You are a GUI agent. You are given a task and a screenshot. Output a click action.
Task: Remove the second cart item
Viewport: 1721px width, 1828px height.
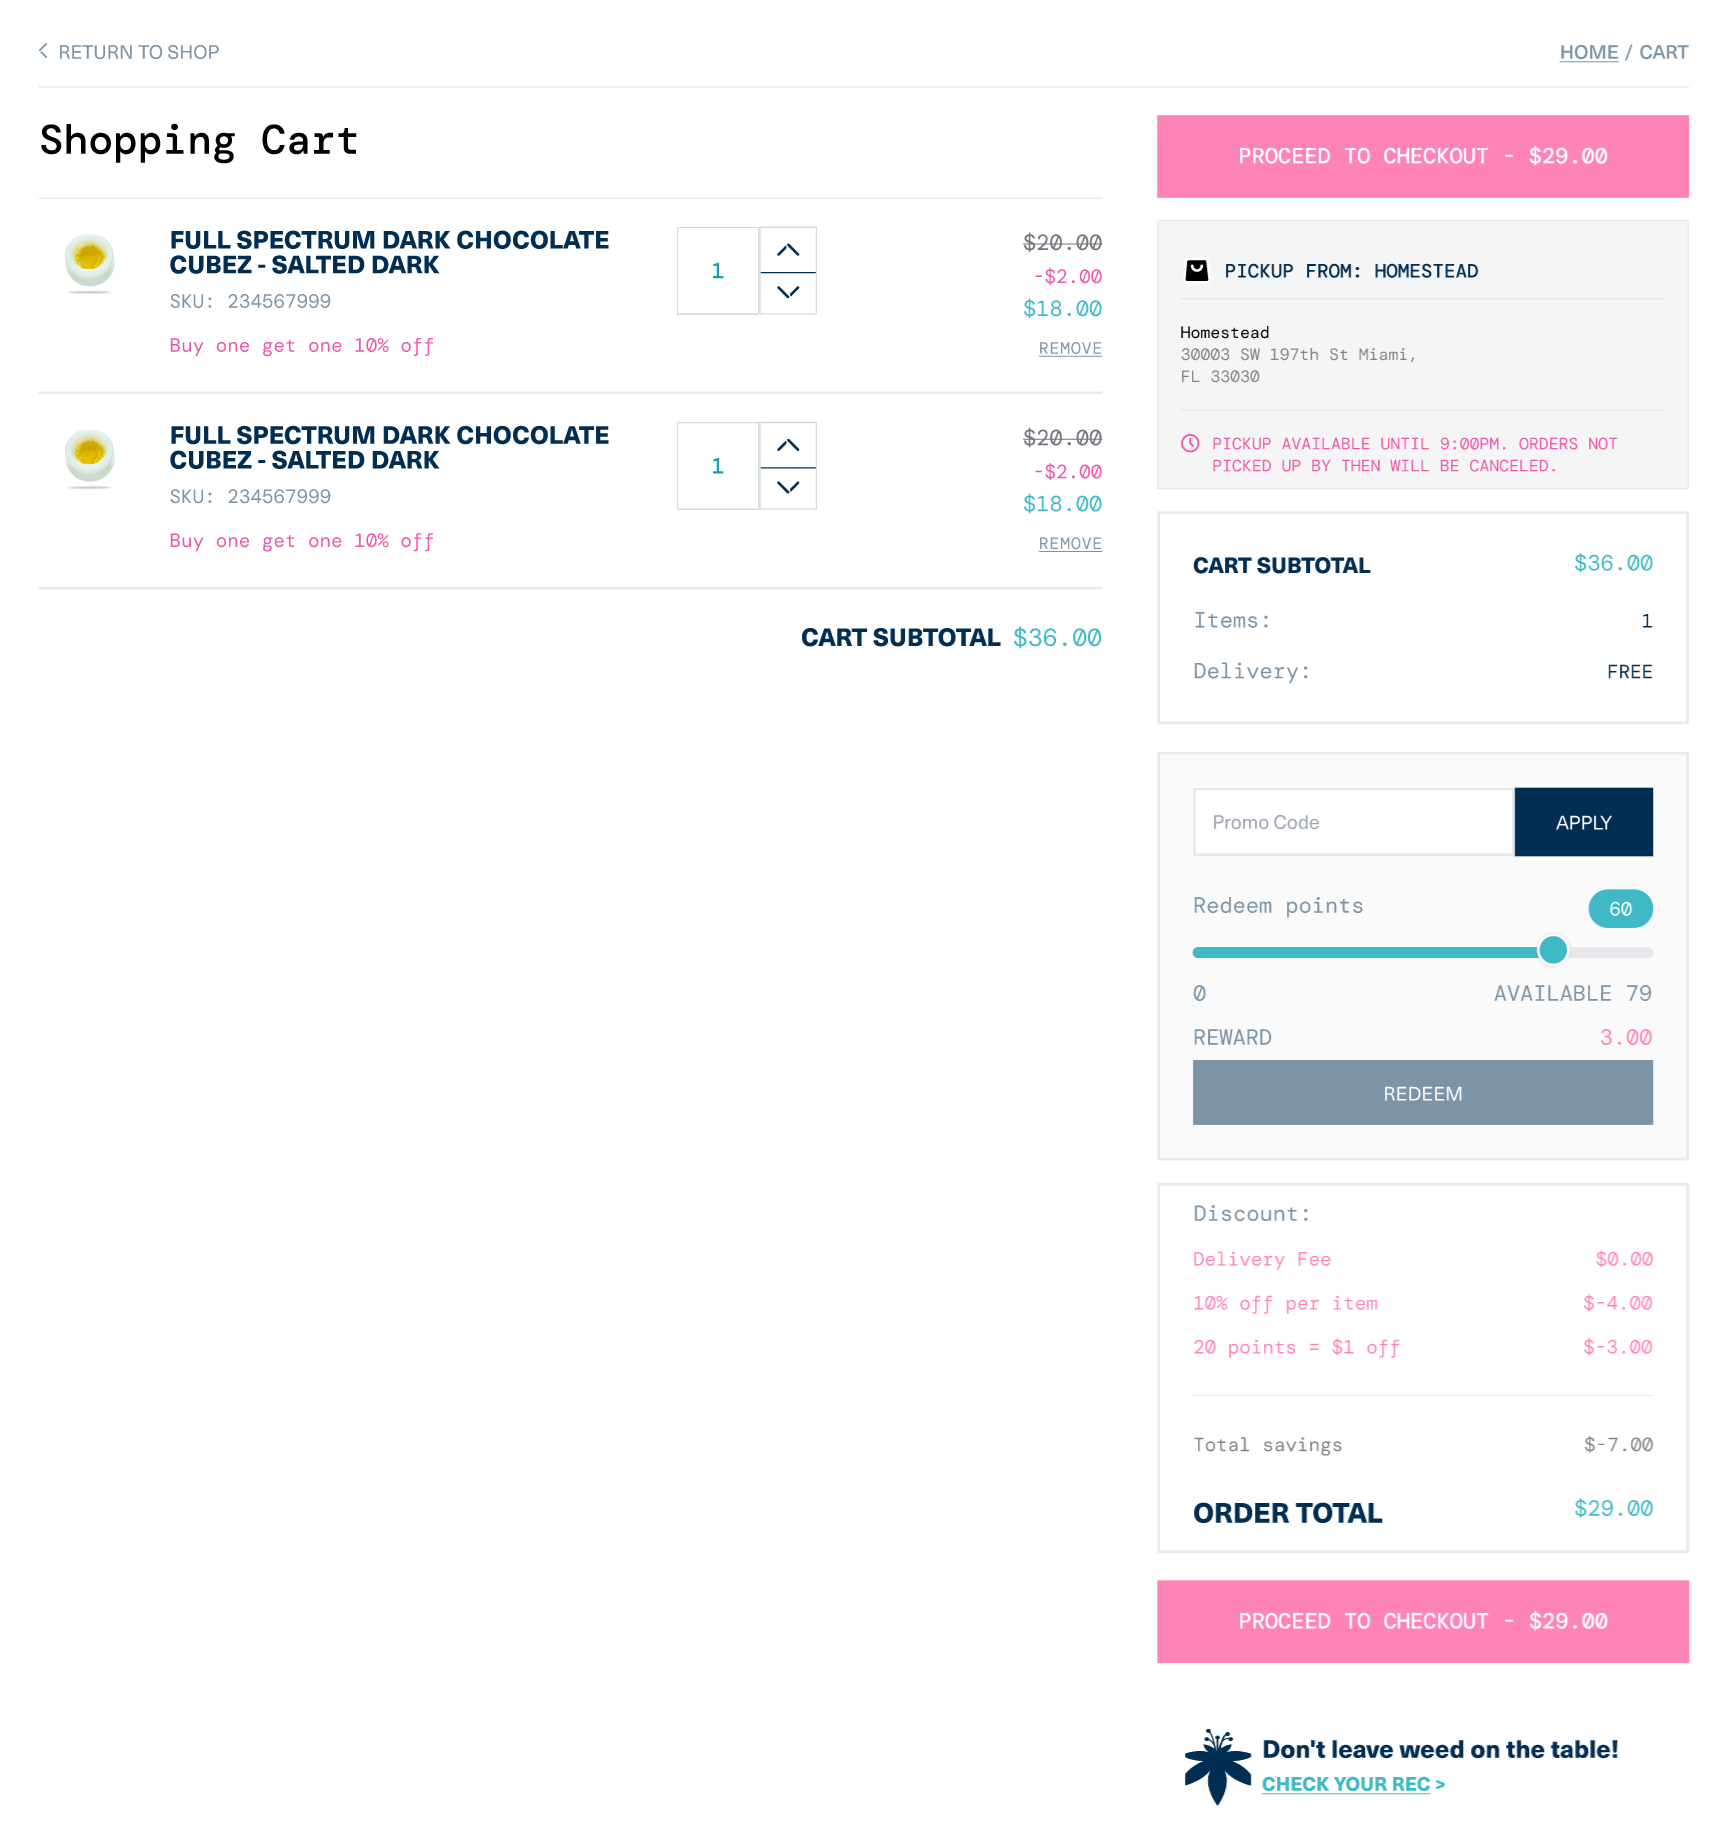tap(1070, 543)
